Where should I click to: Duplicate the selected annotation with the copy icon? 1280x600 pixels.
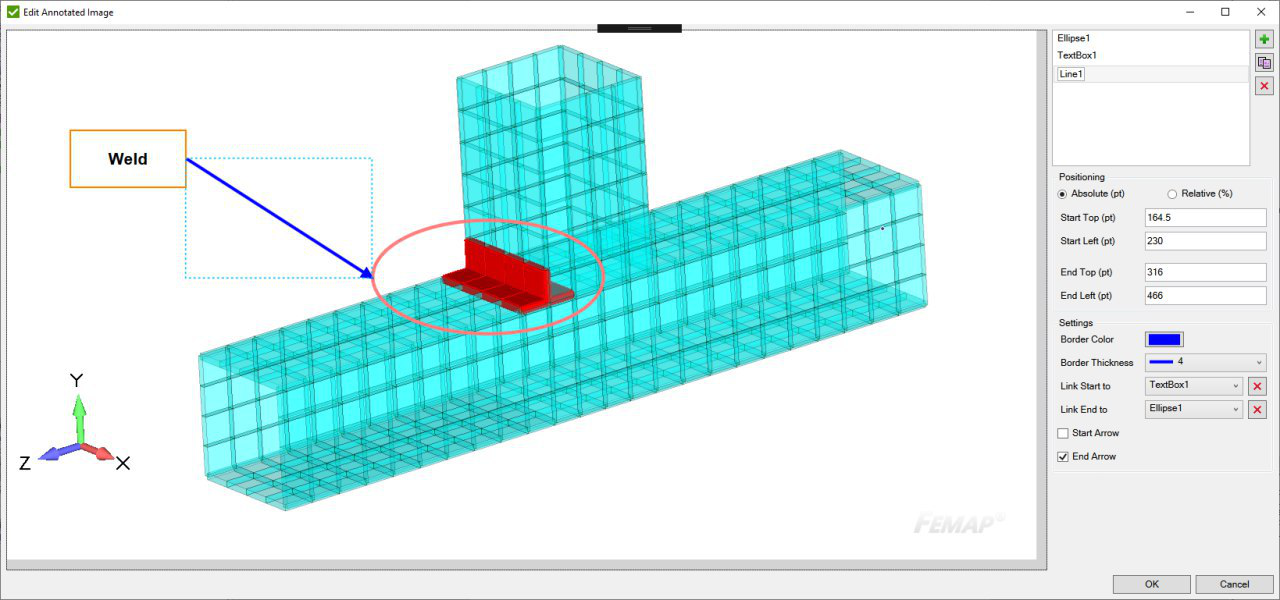coord(1265,62)
